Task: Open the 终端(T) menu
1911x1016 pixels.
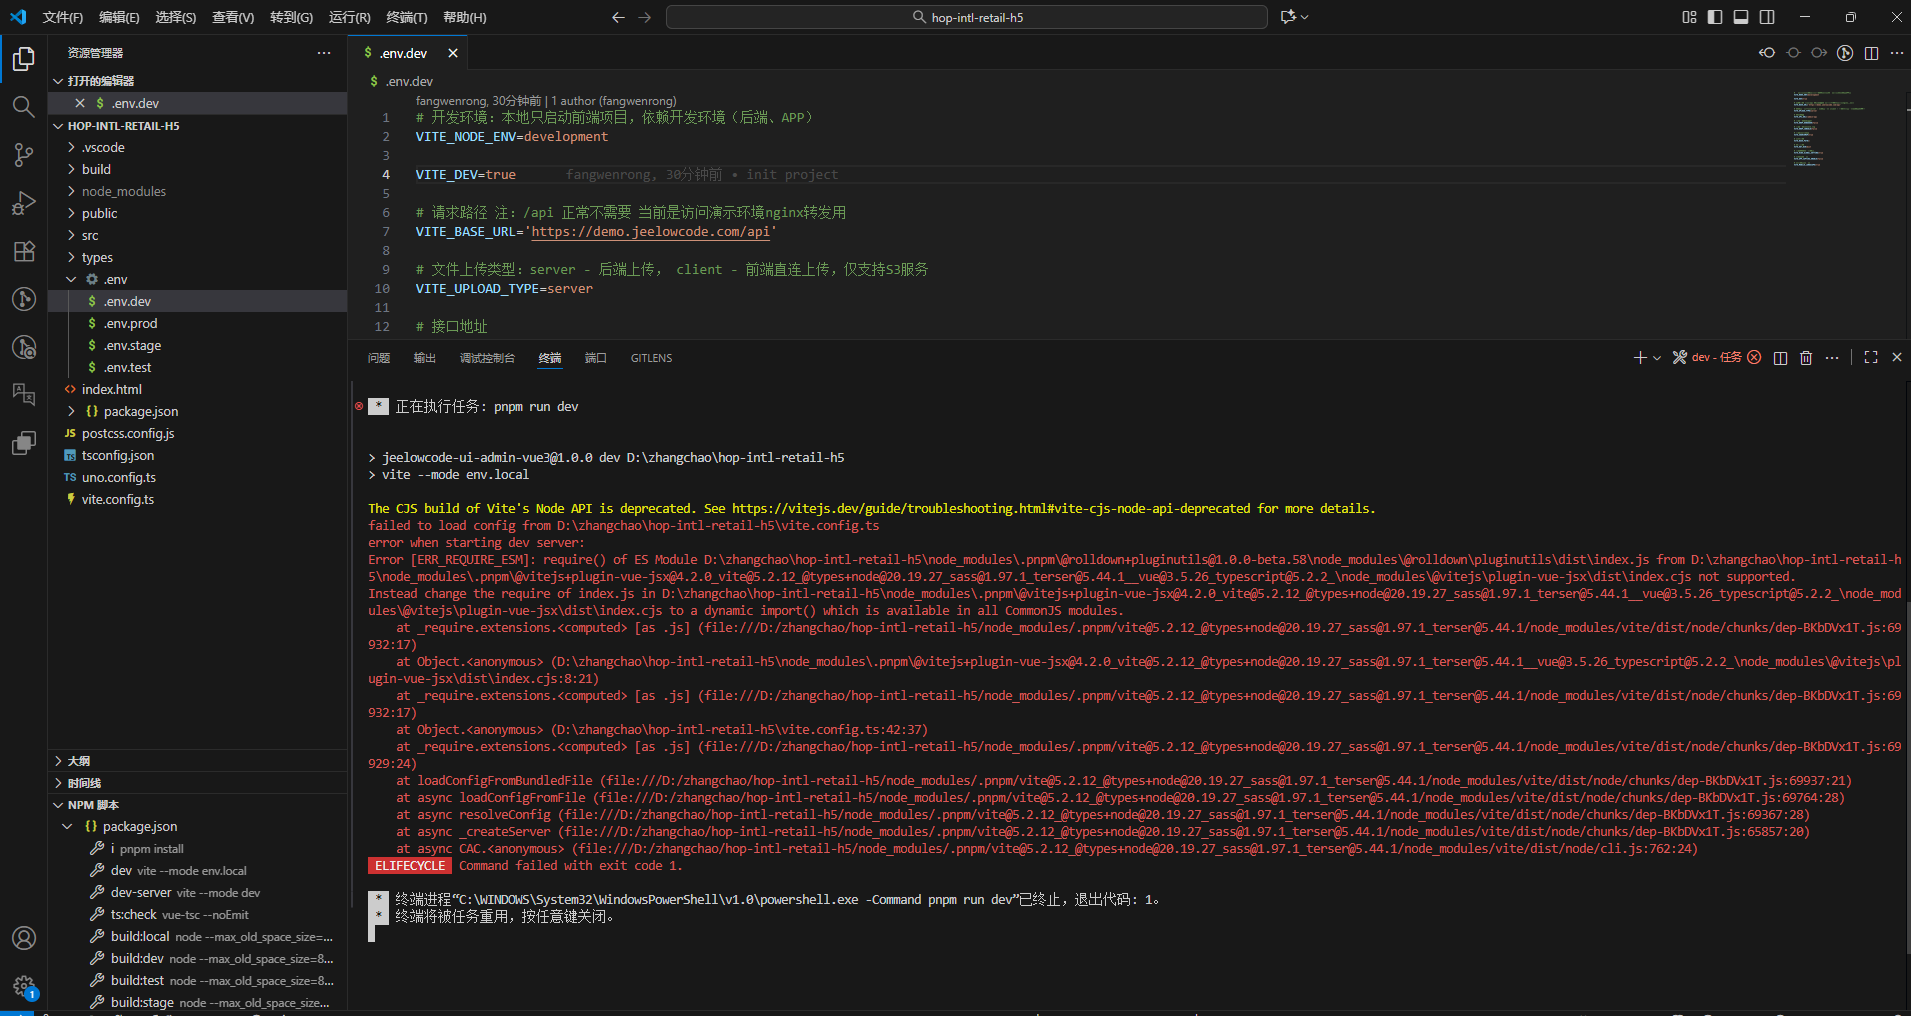Action: [x=406, y=17]
